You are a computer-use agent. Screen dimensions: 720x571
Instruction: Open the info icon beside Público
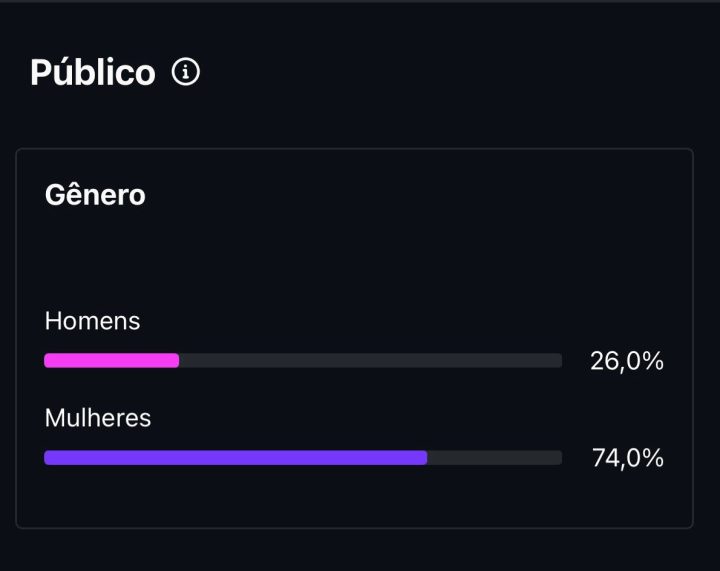point(186,72)
